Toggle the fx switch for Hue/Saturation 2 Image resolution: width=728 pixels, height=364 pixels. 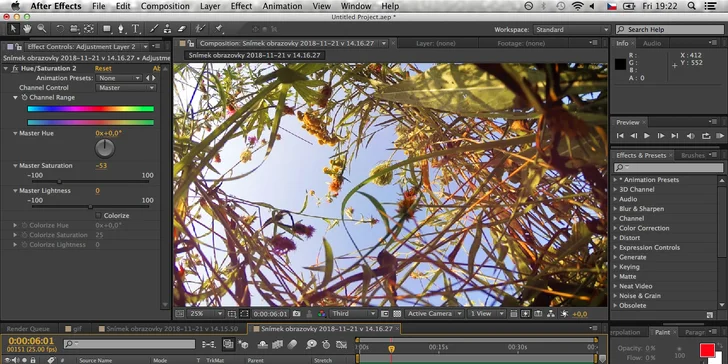click(x=14, y=68)
